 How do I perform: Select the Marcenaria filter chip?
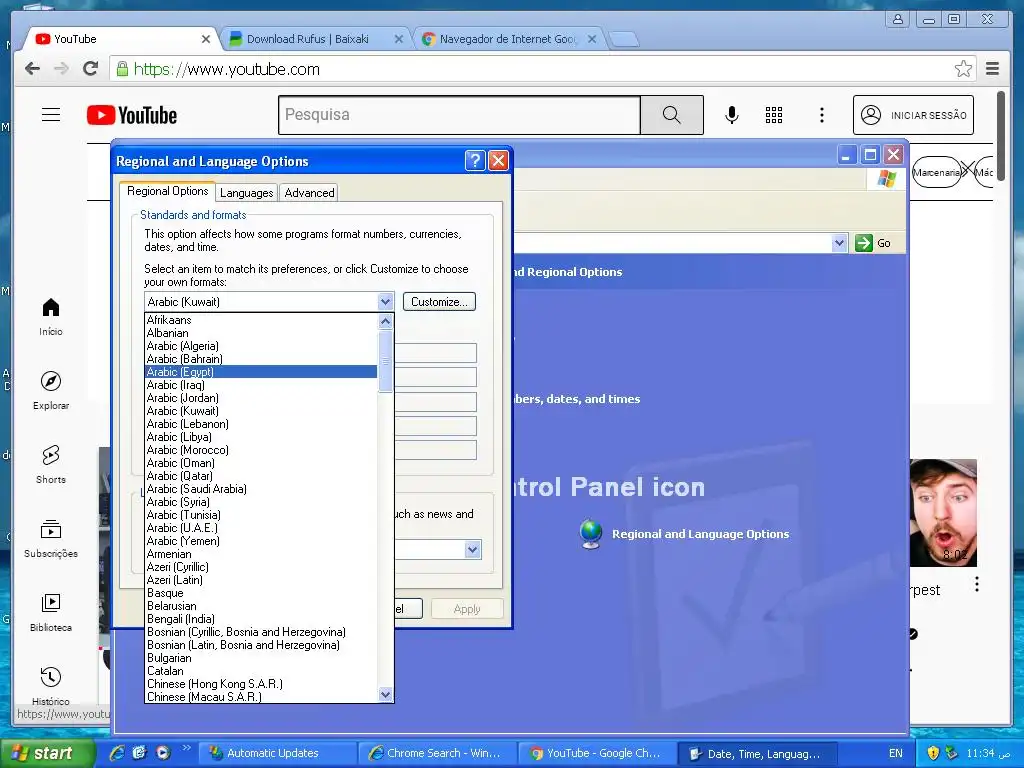click(936, 172)
